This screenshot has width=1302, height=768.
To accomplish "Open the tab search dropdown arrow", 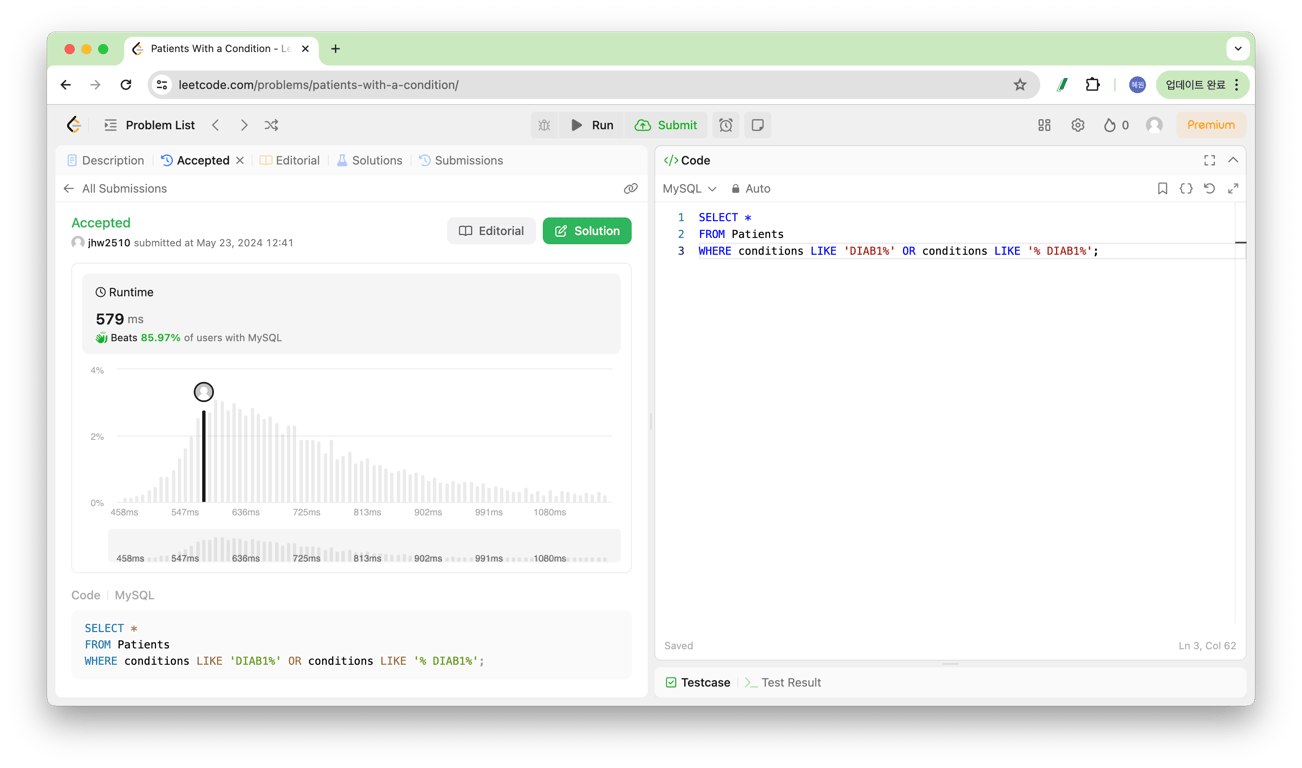I will tap(1238, 48).
